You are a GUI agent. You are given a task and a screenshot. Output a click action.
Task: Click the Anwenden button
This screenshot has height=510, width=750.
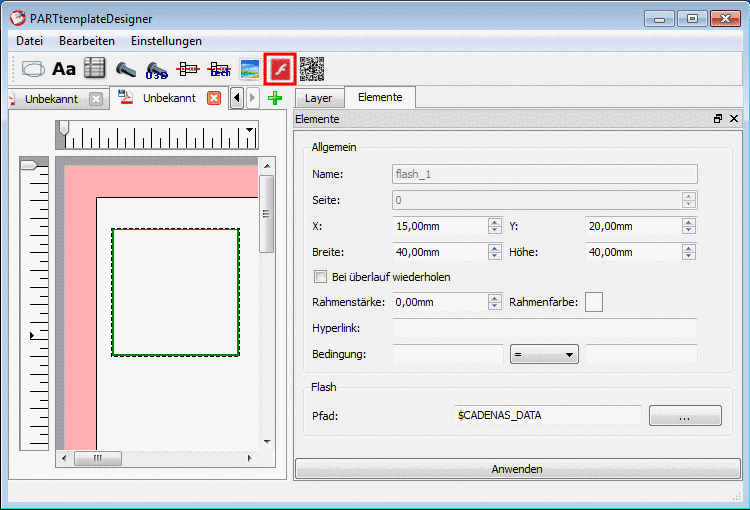point(518,469)
